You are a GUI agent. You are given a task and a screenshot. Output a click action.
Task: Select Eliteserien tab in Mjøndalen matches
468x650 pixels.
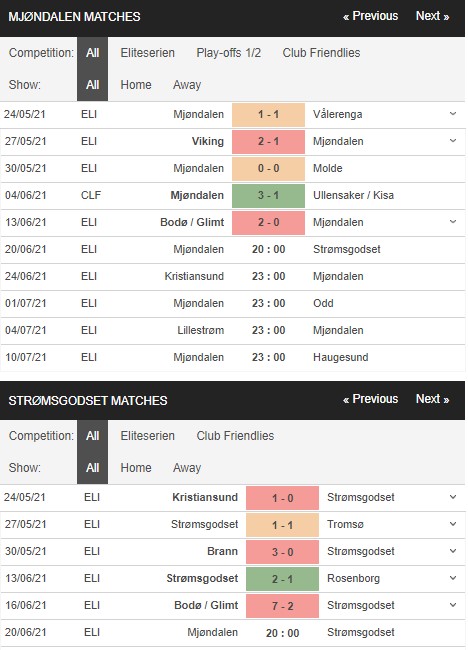click(147, 53)
